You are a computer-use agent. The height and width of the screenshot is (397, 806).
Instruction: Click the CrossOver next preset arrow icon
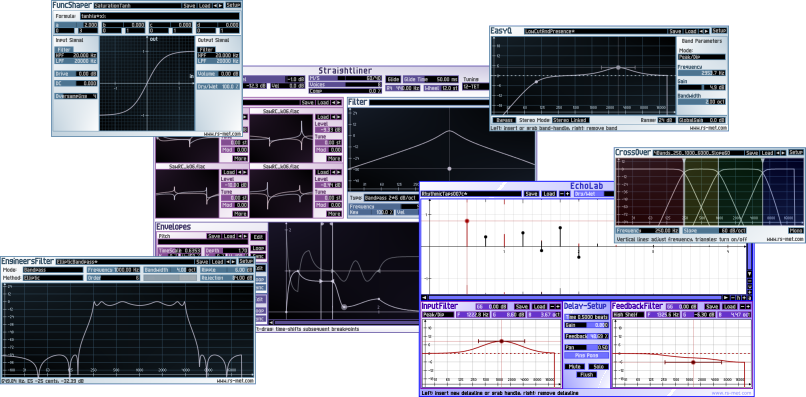pos(784,153)
